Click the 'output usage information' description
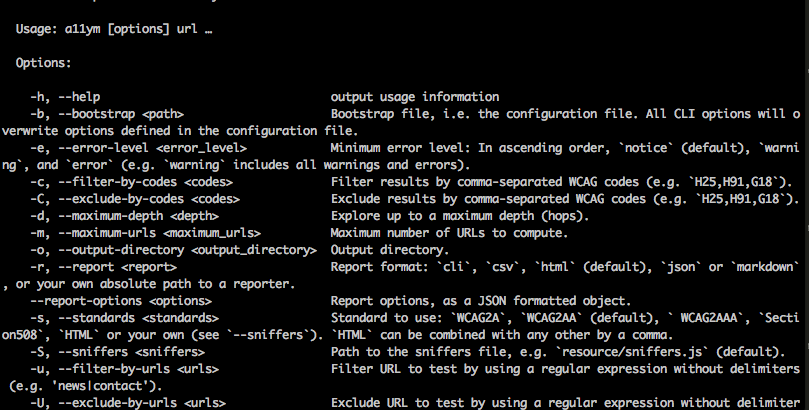Viewport: 809px width, 410px height. tap(415, 97)
